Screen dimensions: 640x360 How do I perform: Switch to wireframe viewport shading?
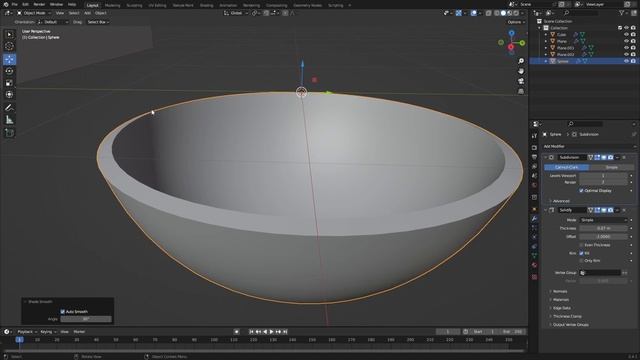(496, 13)
